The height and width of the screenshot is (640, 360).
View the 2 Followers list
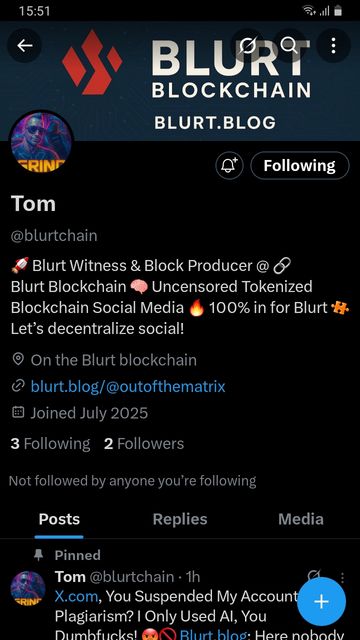pyautogui.click(x=144, y=444)
